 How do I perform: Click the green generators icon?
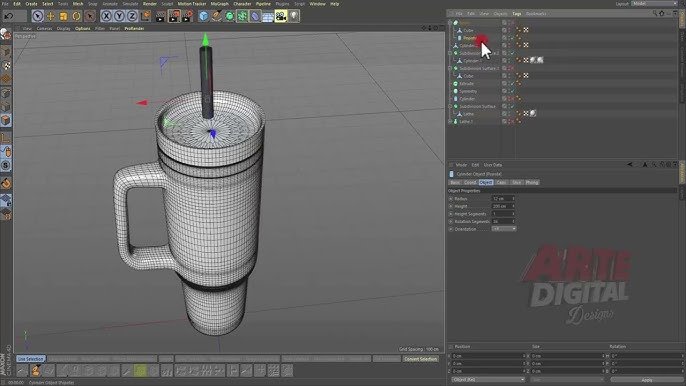(229, 17)
